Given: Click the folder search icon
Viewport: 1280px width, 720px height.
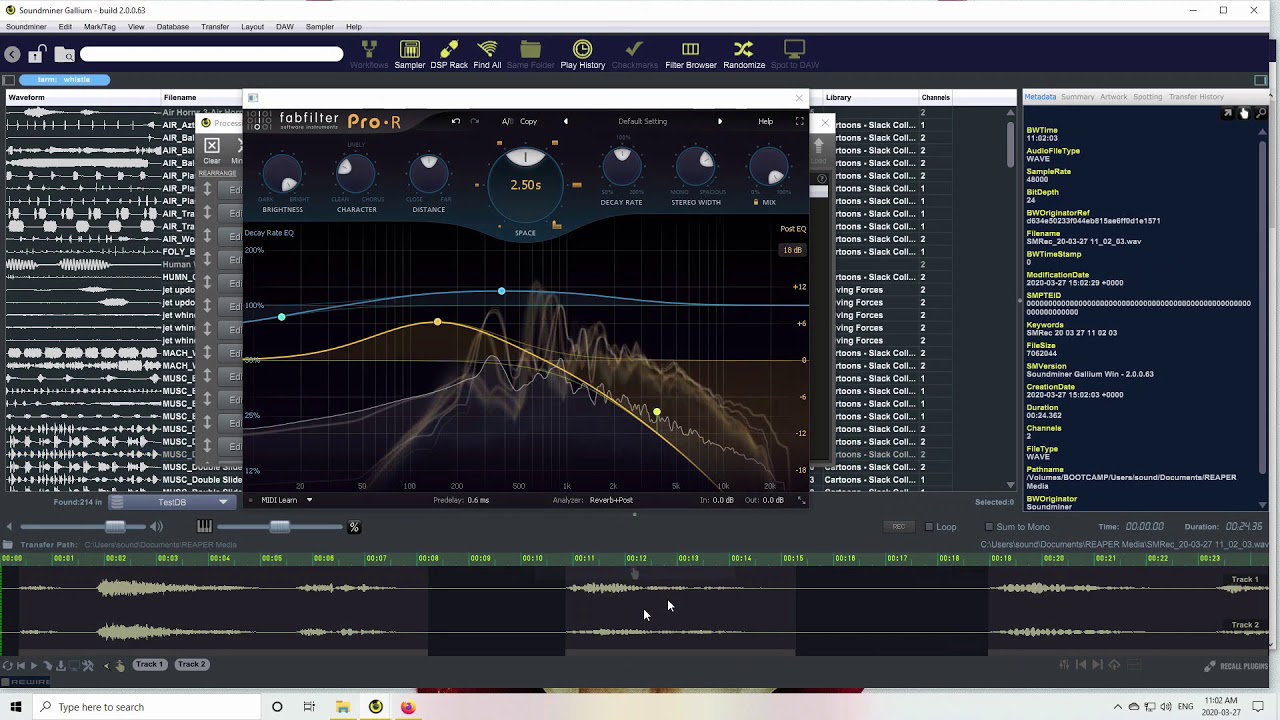Looking at the screenshot, I should click(64, 55).
